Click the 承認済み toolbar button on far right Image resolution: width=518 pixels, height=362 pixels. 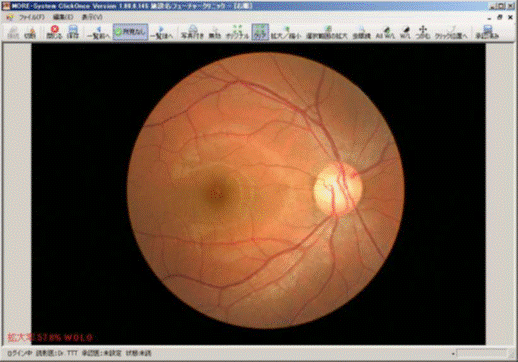pos(487,32)
